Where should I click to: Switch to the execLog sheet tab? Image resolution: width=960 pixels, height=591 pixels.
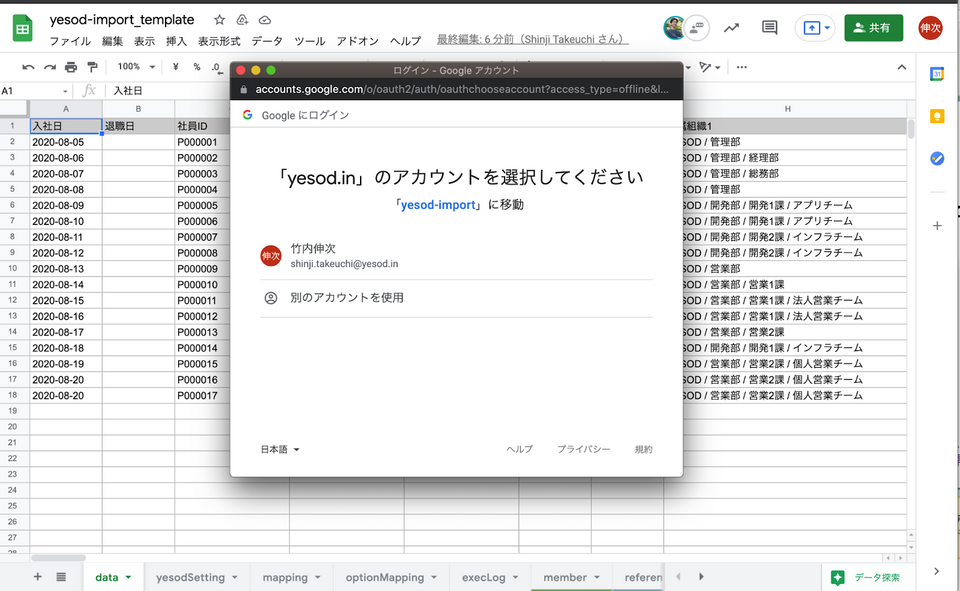484,578
